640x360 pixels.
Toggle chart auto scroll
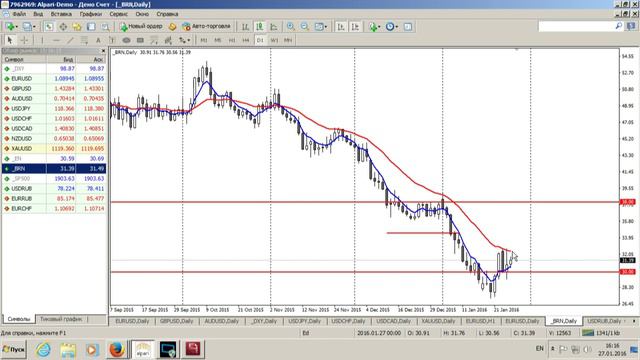click(341, 27)
